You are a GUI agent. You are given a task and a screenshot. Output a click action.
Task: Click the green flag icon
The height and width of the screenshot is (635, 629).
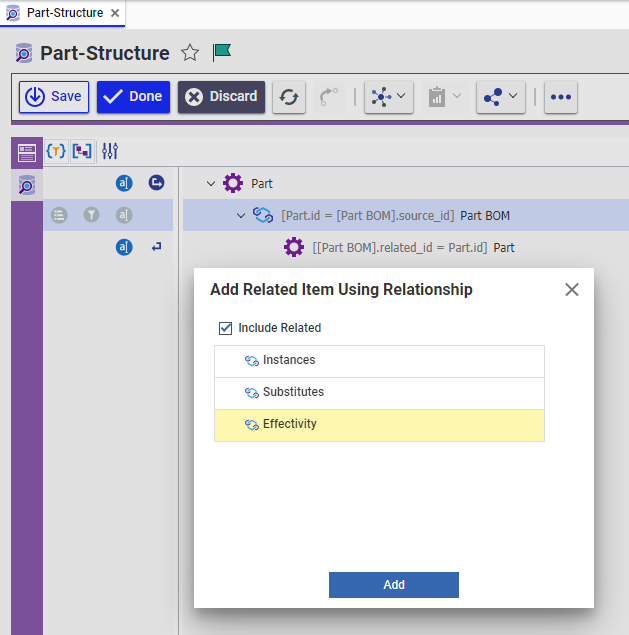222,53
